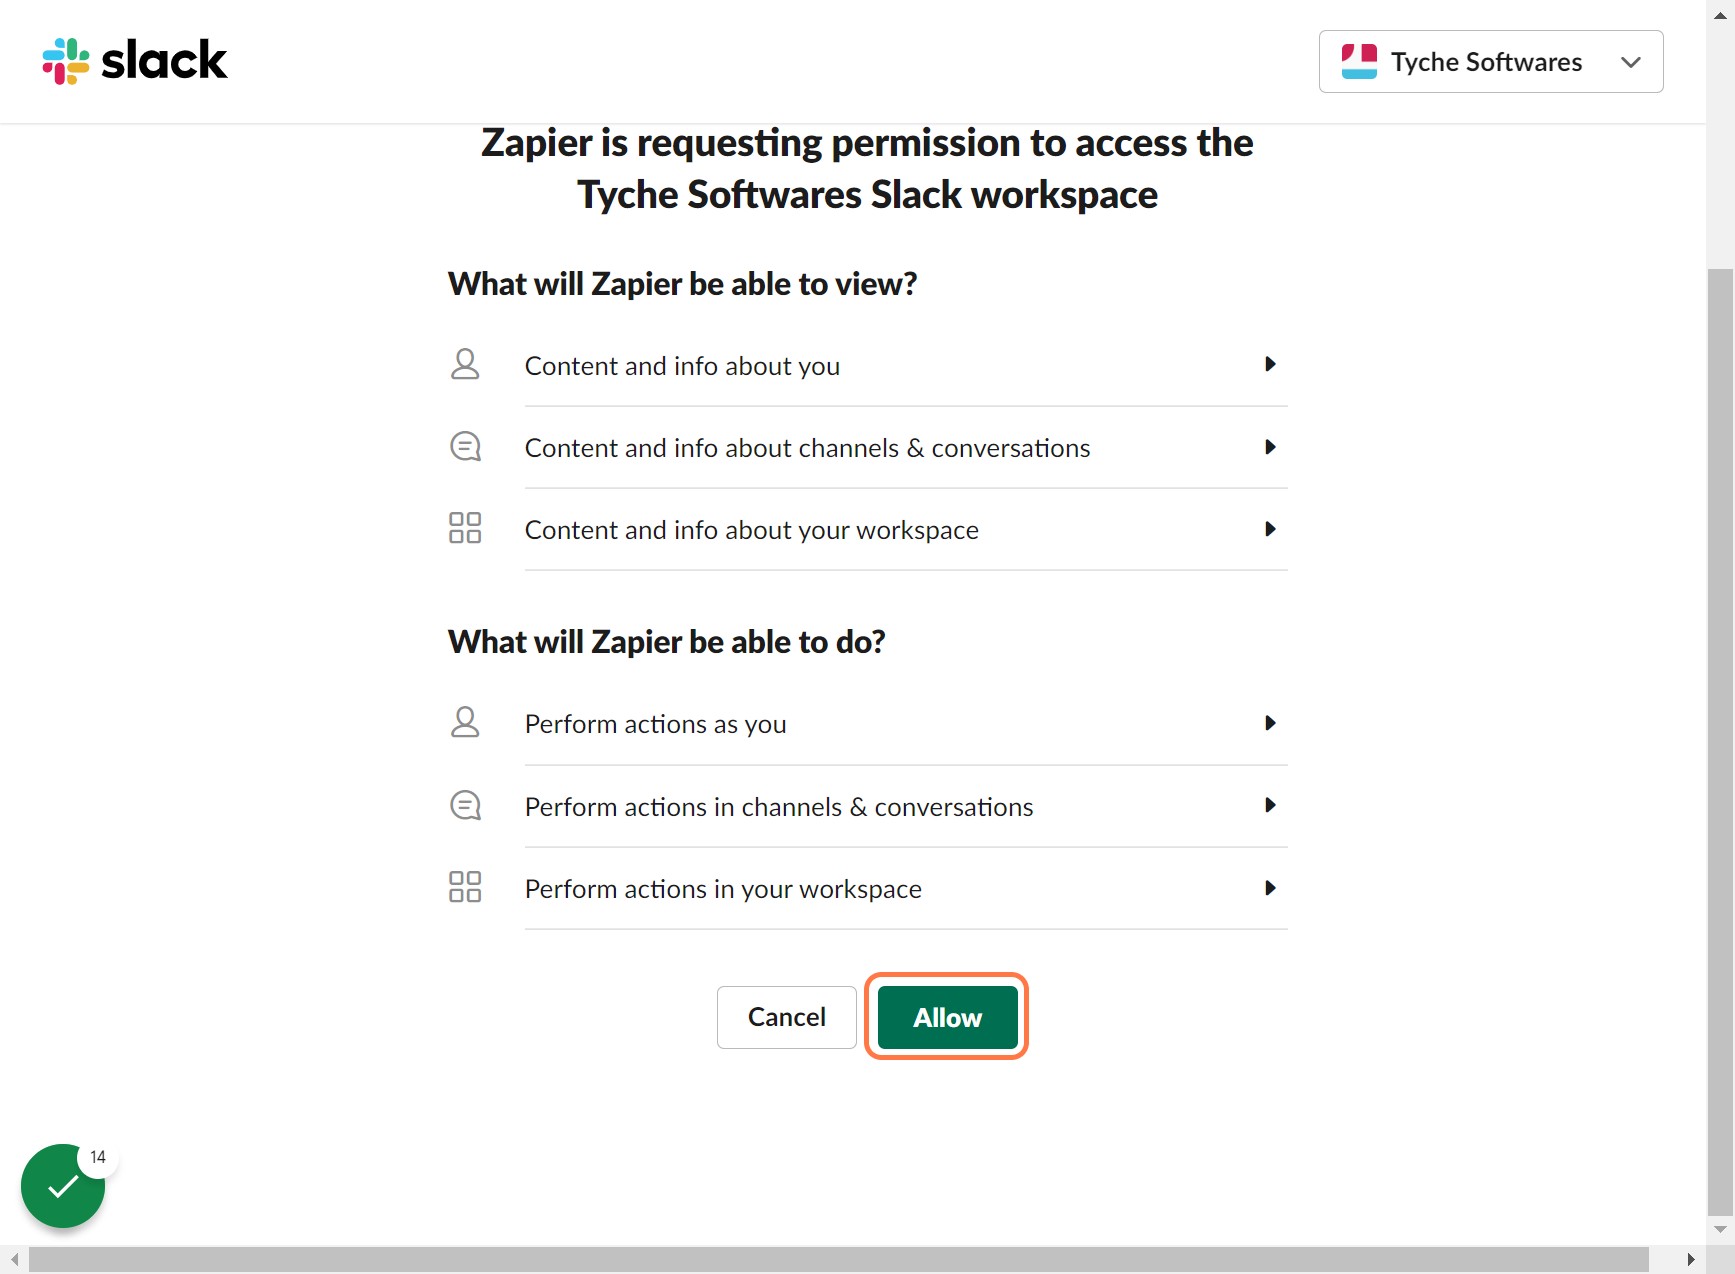Click the vertical scrollbar thumb
The width and height of the screenshot is (1735, 1274).
click(x=1720, y=741)
